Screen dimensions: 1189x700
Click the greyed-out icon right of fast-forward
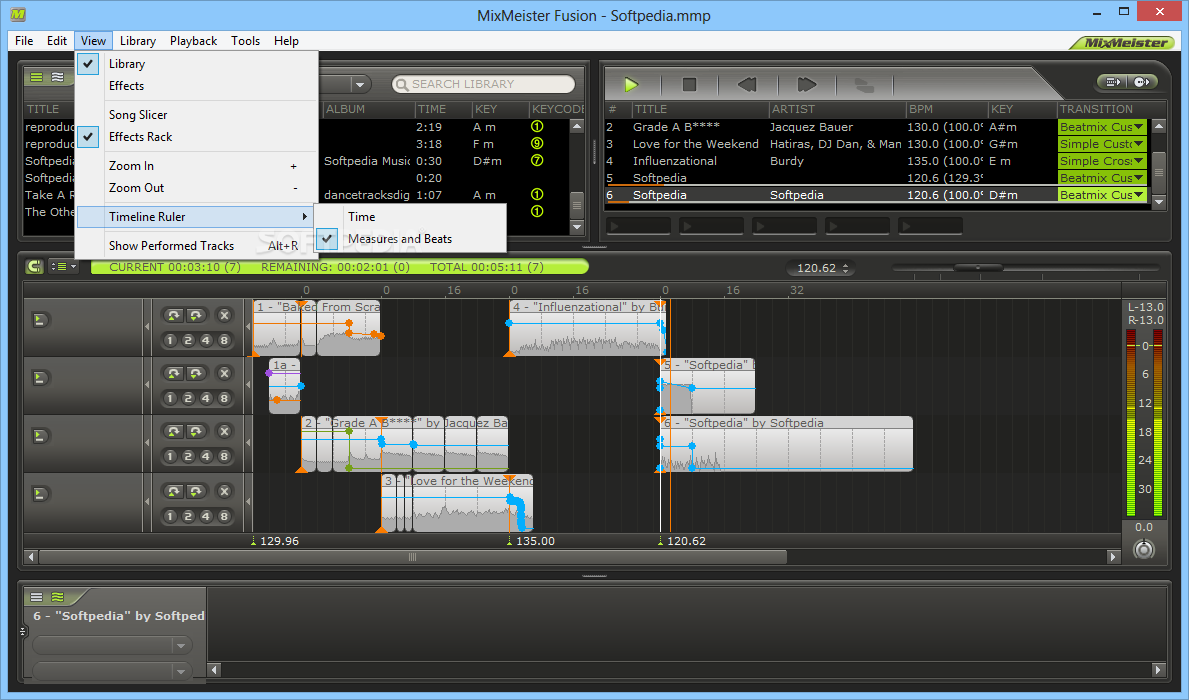pos(864,84)
